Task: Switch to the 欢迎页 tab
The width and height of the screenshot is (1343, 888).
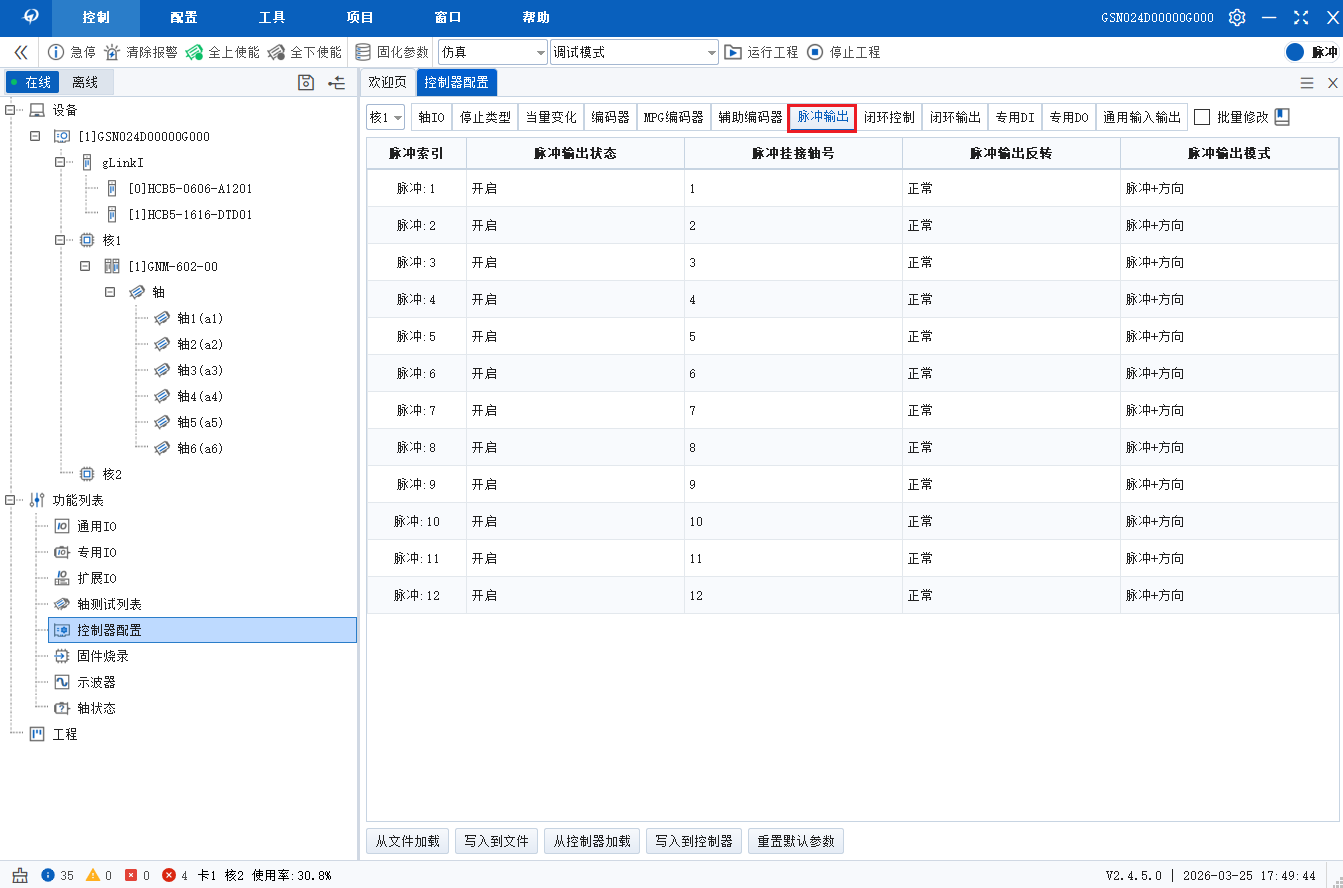Action: point(387,83)
